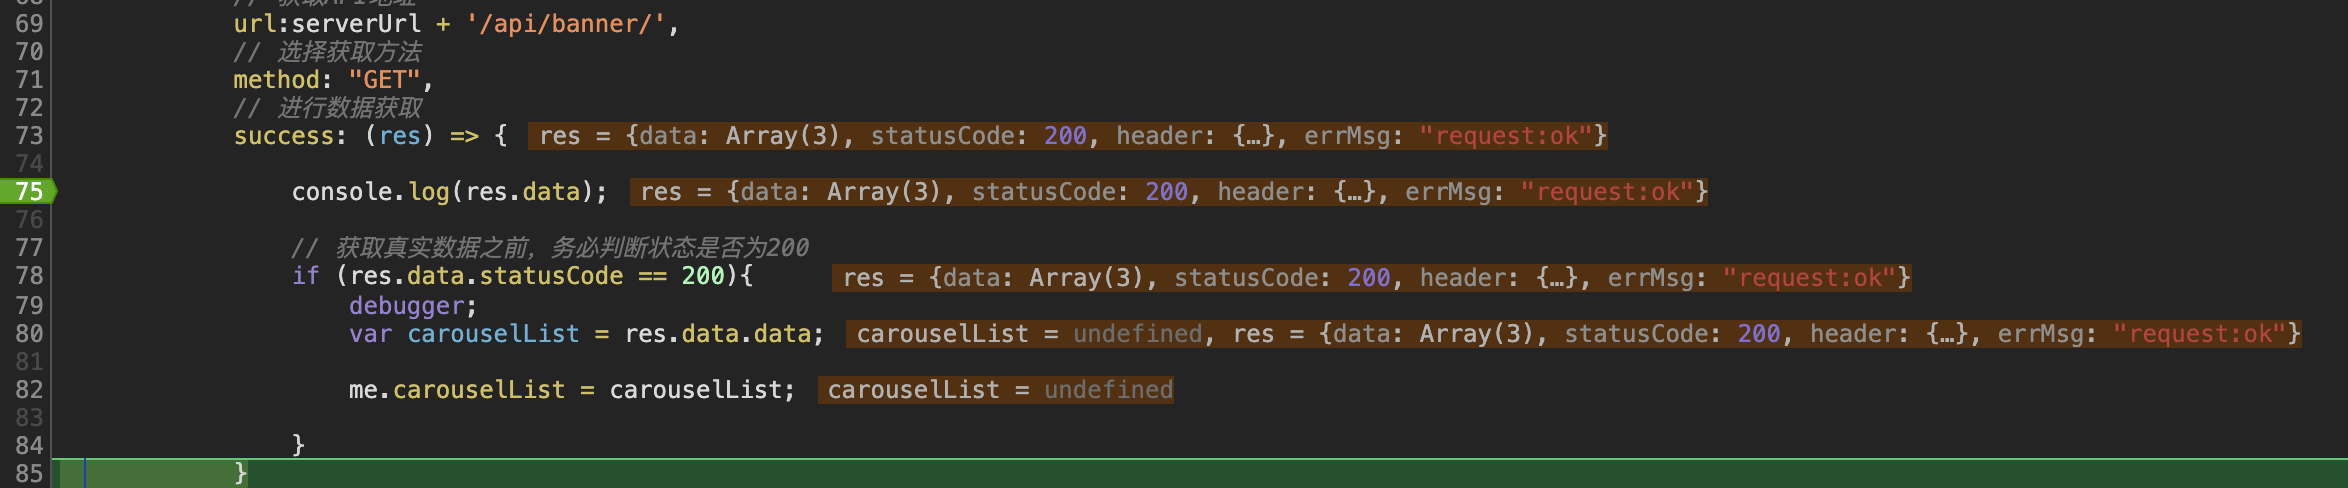This screenshot has height=488, width=2348.
Task: Click the "GET" method string
Action: (x=384, y=79)
